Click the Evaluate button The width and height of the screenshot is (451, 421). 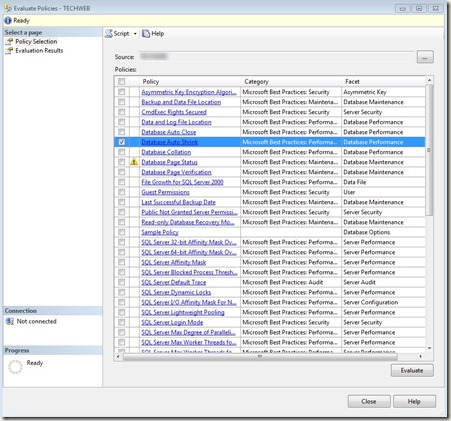click(x=412, y=370)
